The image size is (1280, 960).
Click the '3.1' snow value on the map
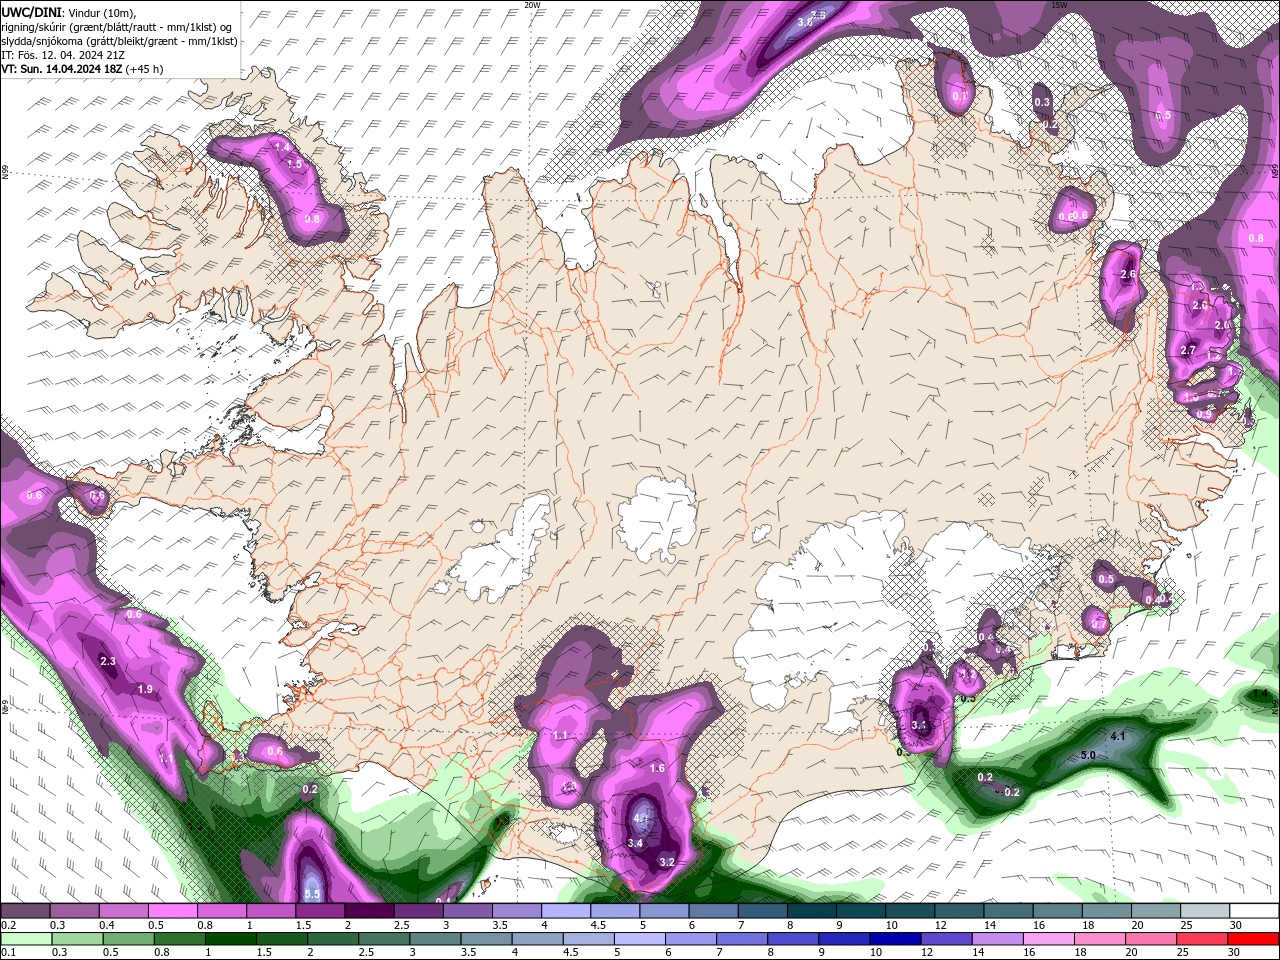[x=920, y=725]
